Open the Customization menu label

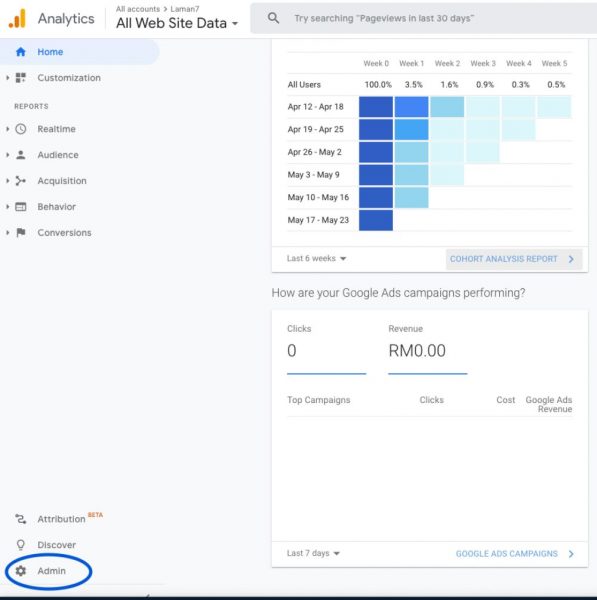click(x=69, y=78)
